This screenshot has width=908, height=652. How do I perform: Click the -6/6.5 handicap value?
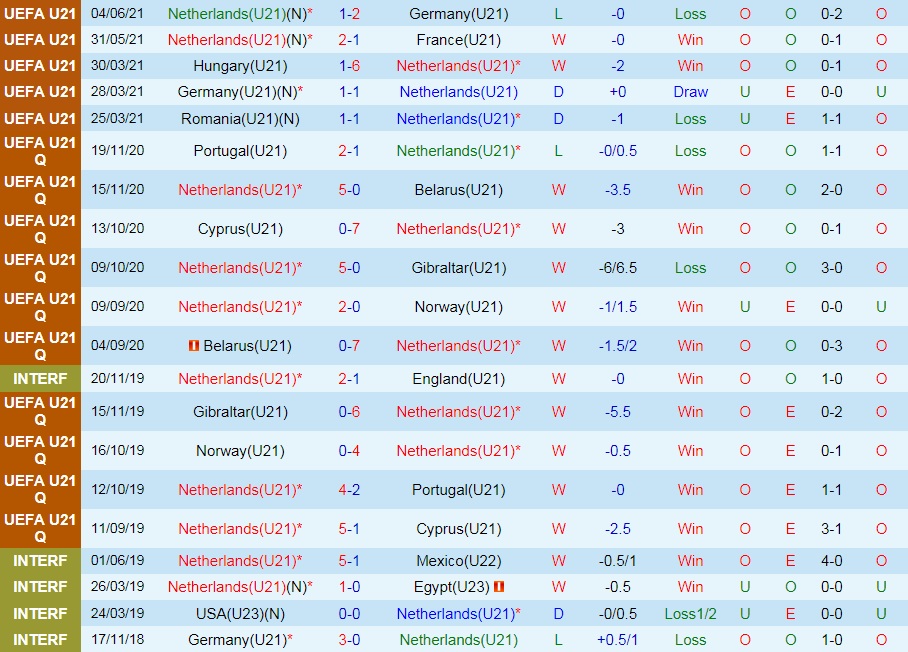point(618,268)
